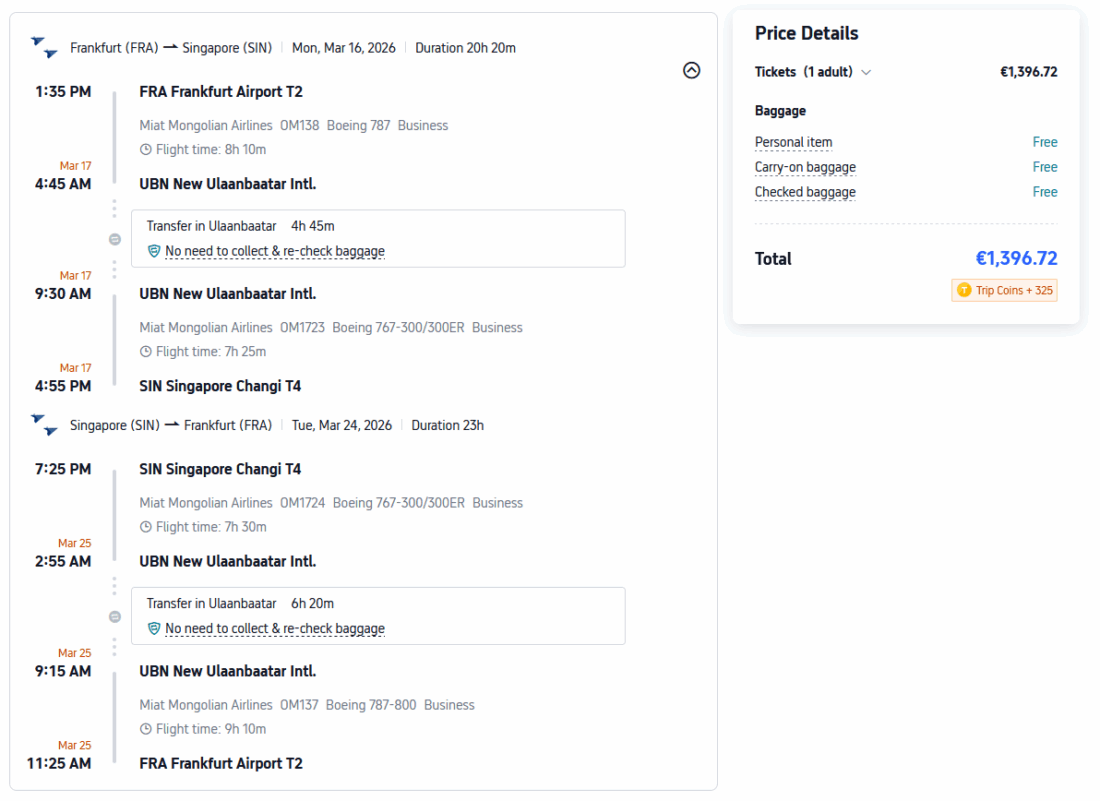Click the Trip Coins + 325 badge

1004,290
